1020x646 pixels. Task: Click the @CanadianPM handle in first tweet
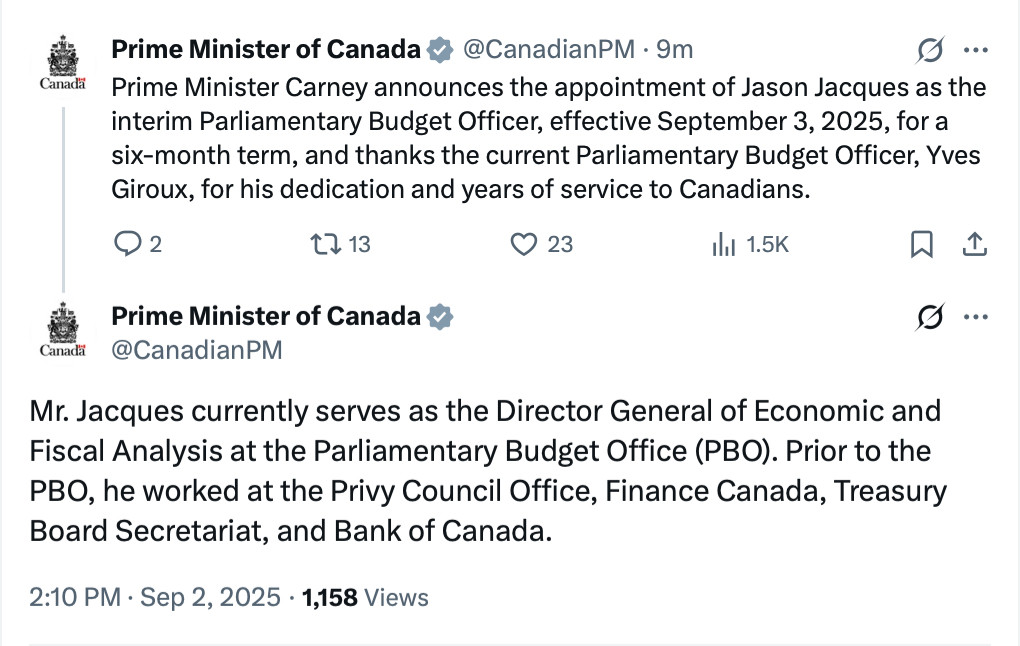point(548,49)
